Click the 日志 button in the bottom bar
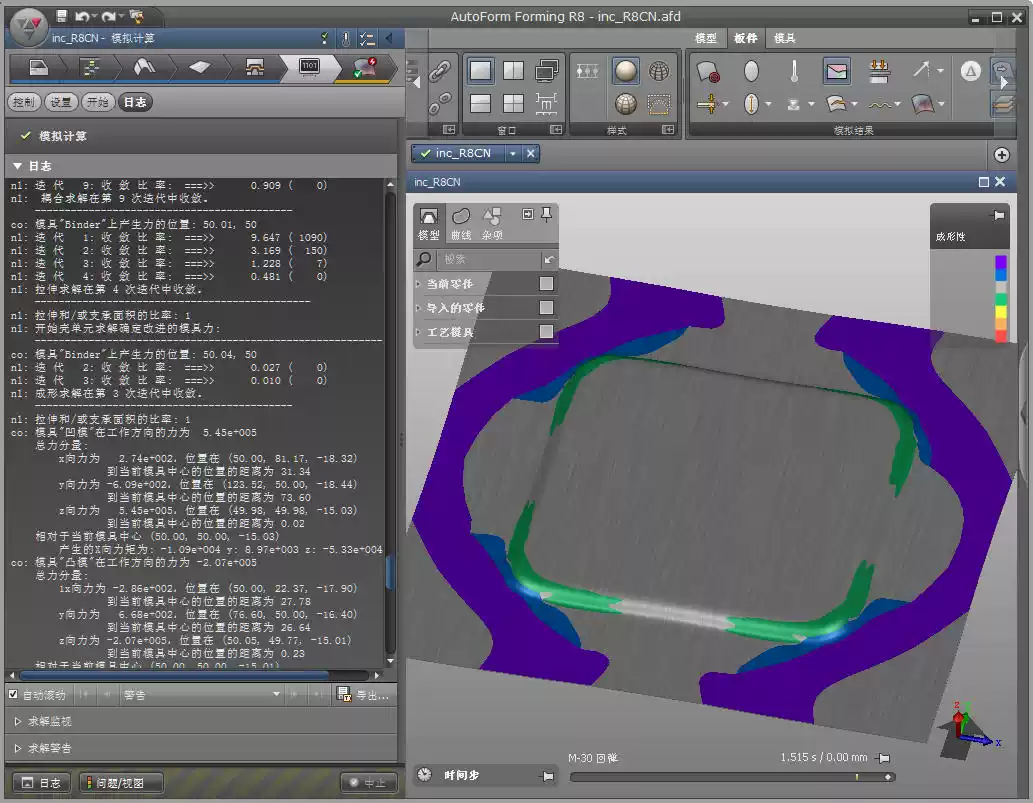 pyautogui.click(x=41, y=783)
